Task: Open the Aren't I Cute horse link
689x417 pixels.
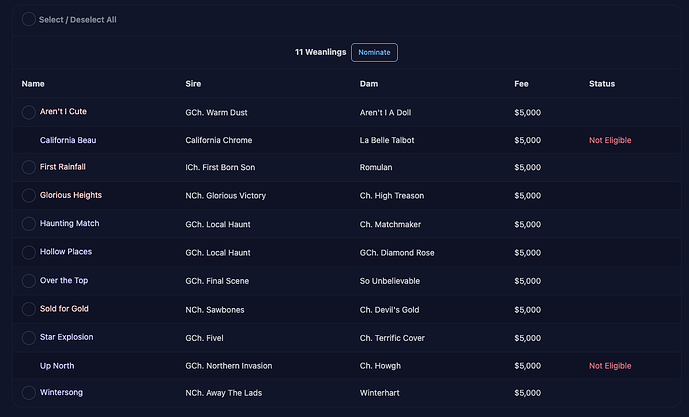Action: coord(63,112)
